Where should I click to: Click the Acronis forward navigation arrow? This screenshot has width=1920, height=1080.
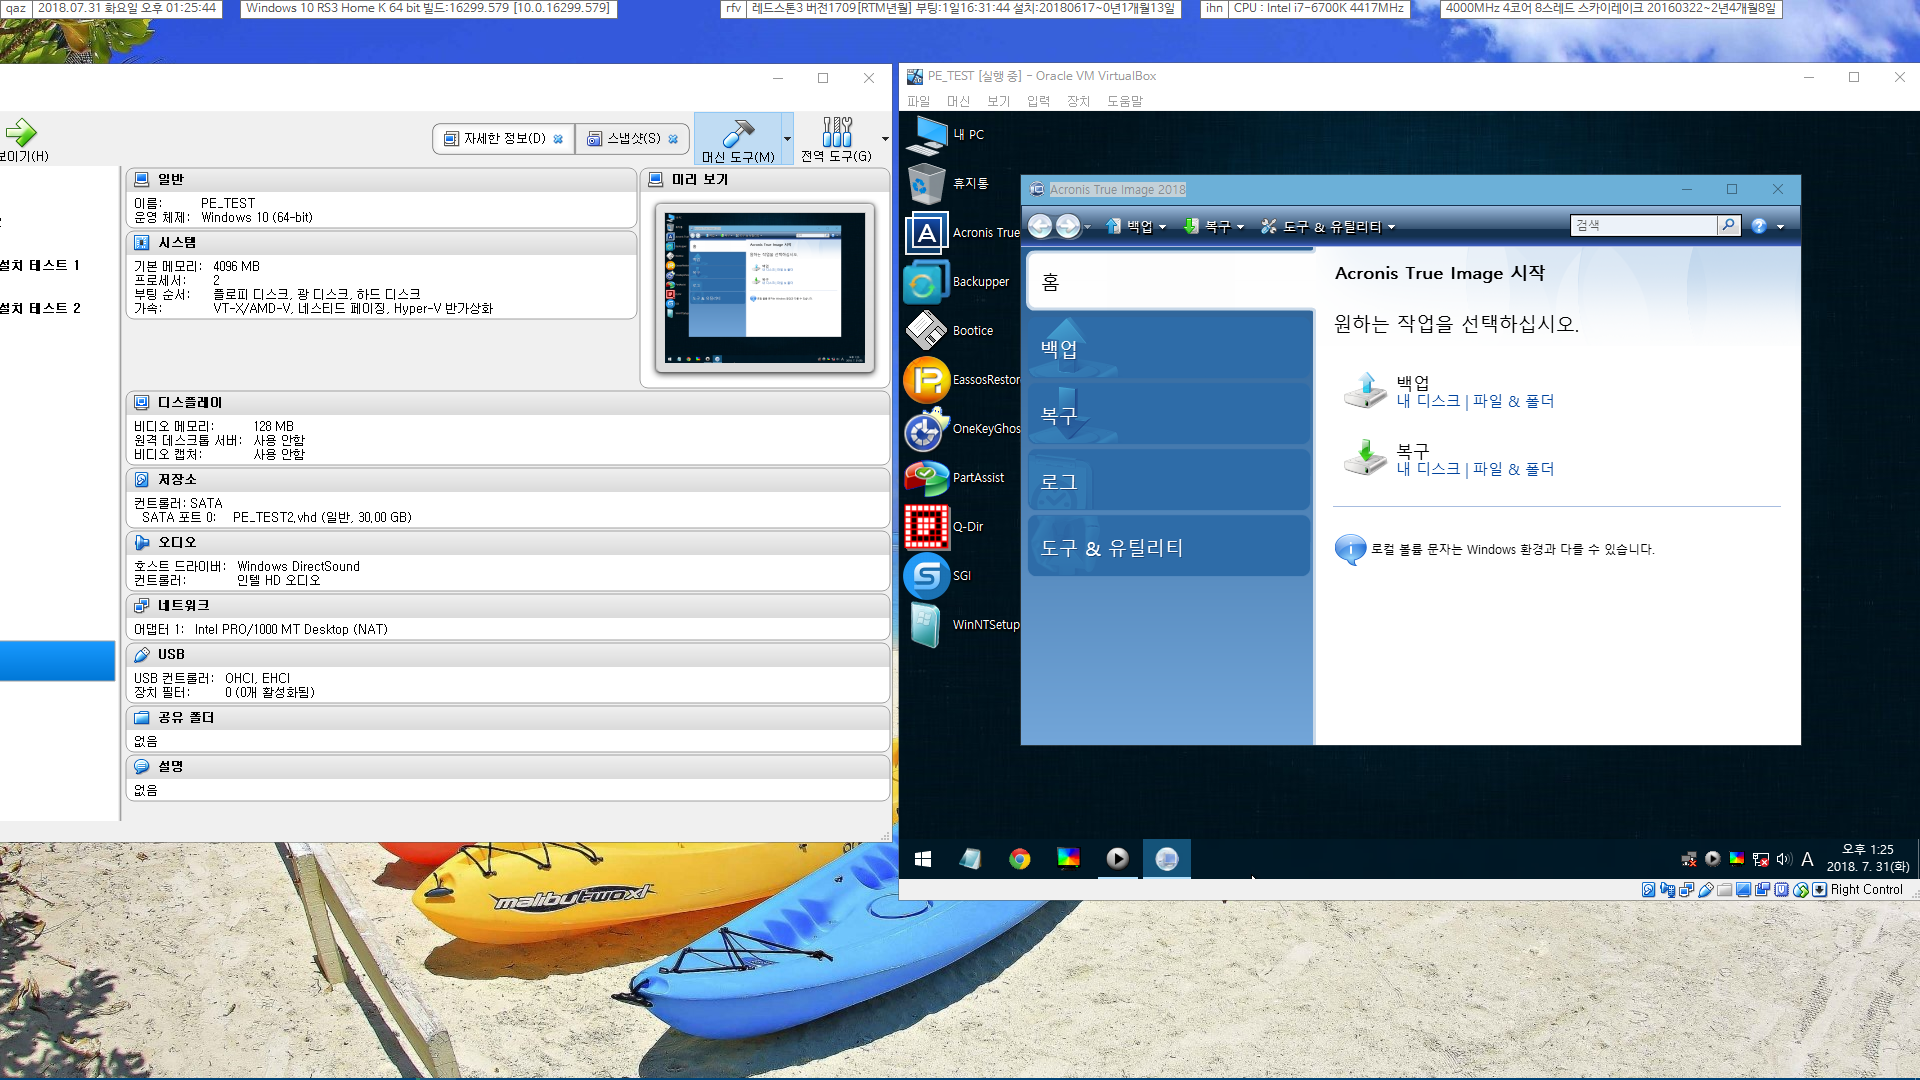[x=1068, y=226]
